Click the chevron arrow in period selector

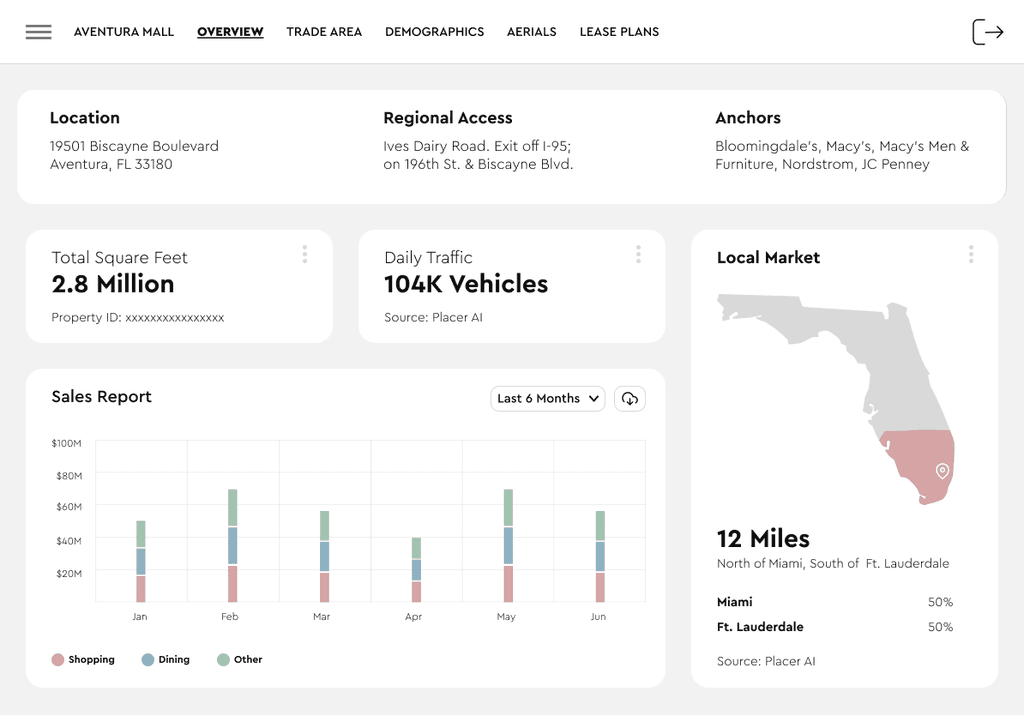[x=594, y=398]
